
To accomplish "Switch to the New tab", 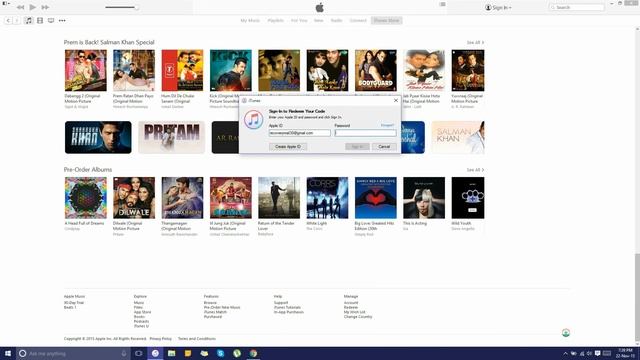I will [318, 20].
